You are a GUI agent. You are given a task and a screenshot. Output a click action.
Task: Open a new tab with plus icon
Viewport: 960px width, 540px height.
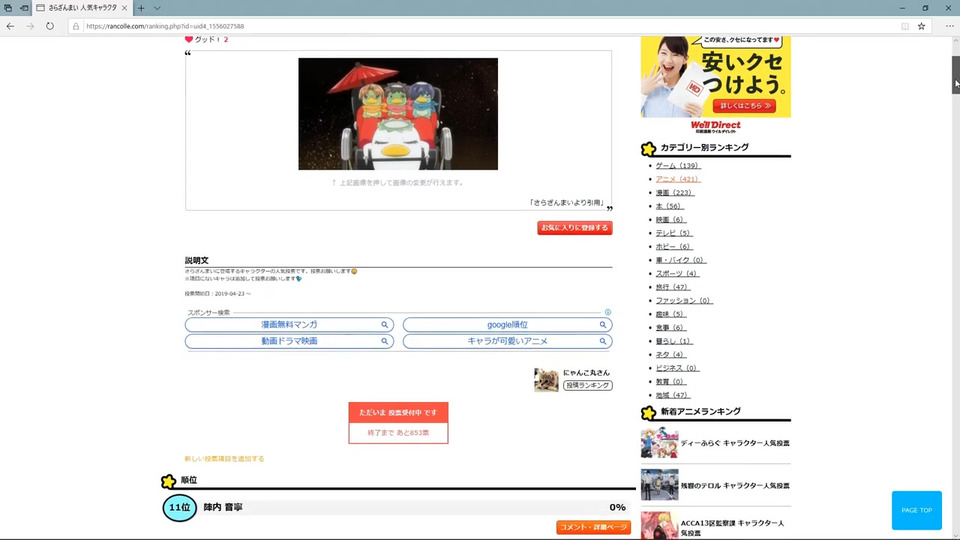(x=141, y=8)
